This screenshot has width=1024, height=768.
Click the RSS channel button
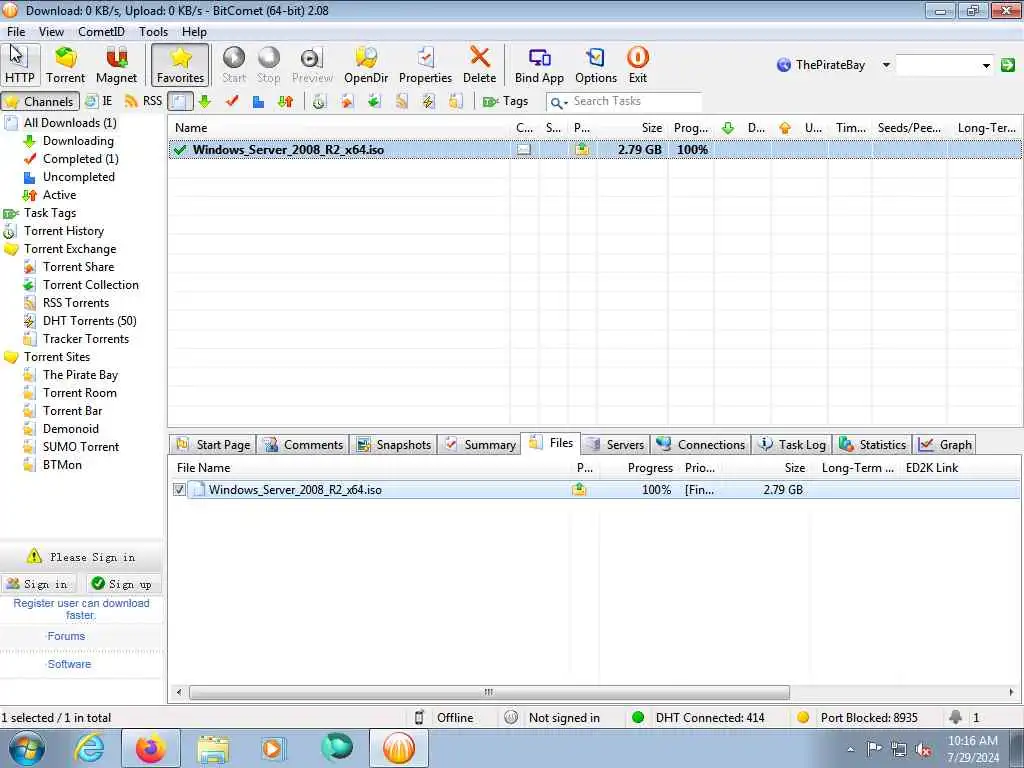click(x=143, y=101)
